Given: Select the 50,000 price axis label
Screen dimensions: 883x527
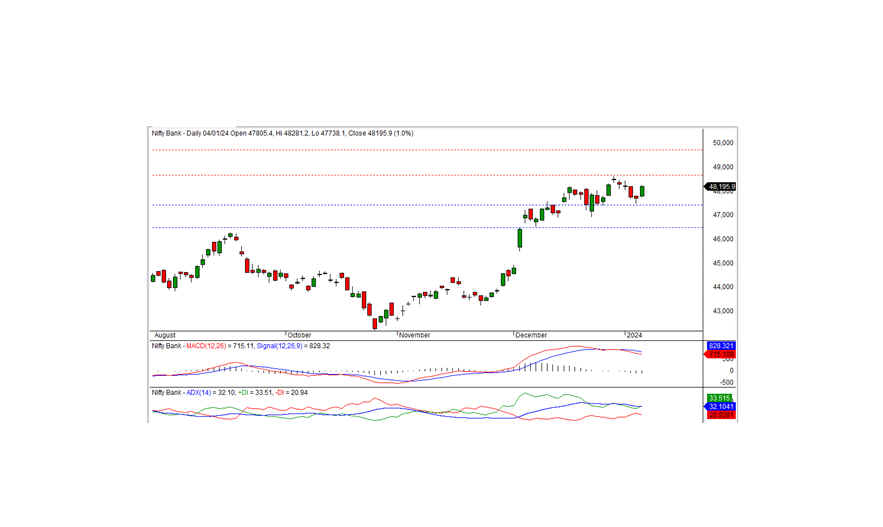Looking at the screenshot, I should pyautogui.click(x=723, y=143).
